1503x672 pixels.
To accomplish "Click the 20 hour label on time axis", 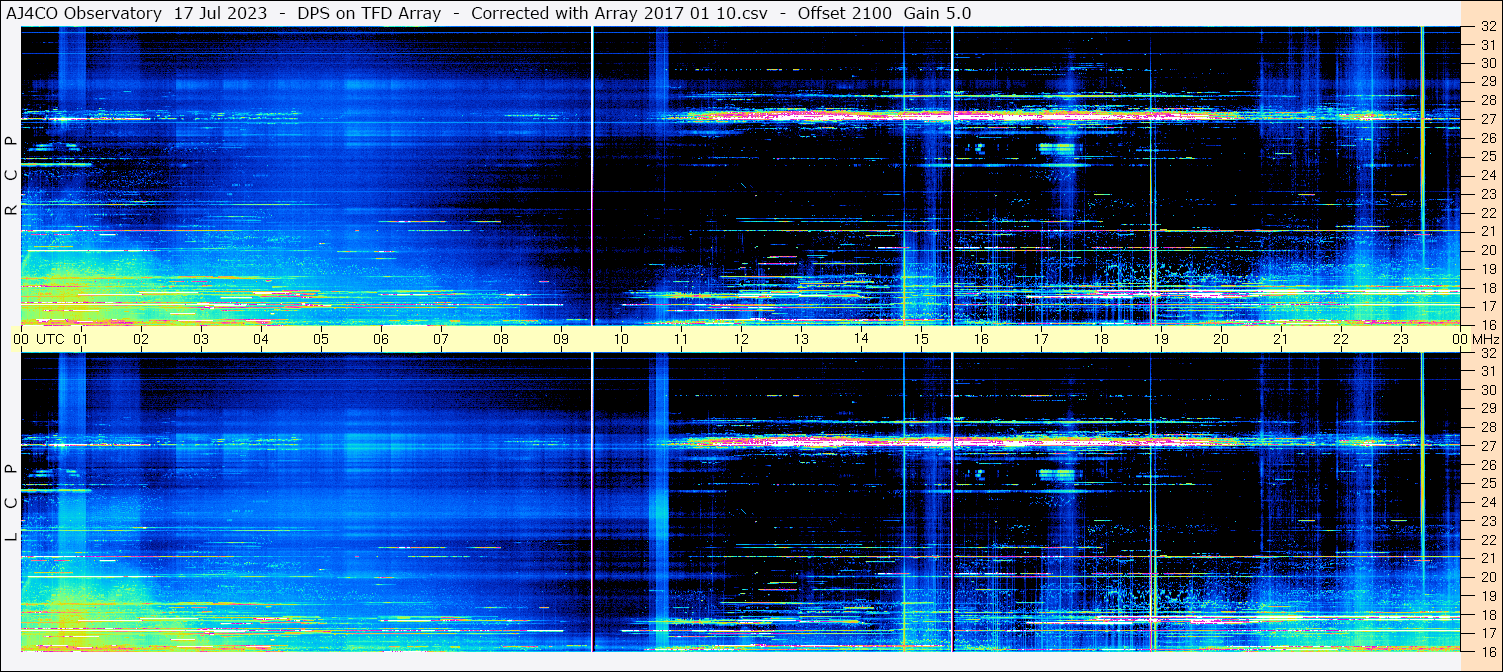I will point(1221,339).
